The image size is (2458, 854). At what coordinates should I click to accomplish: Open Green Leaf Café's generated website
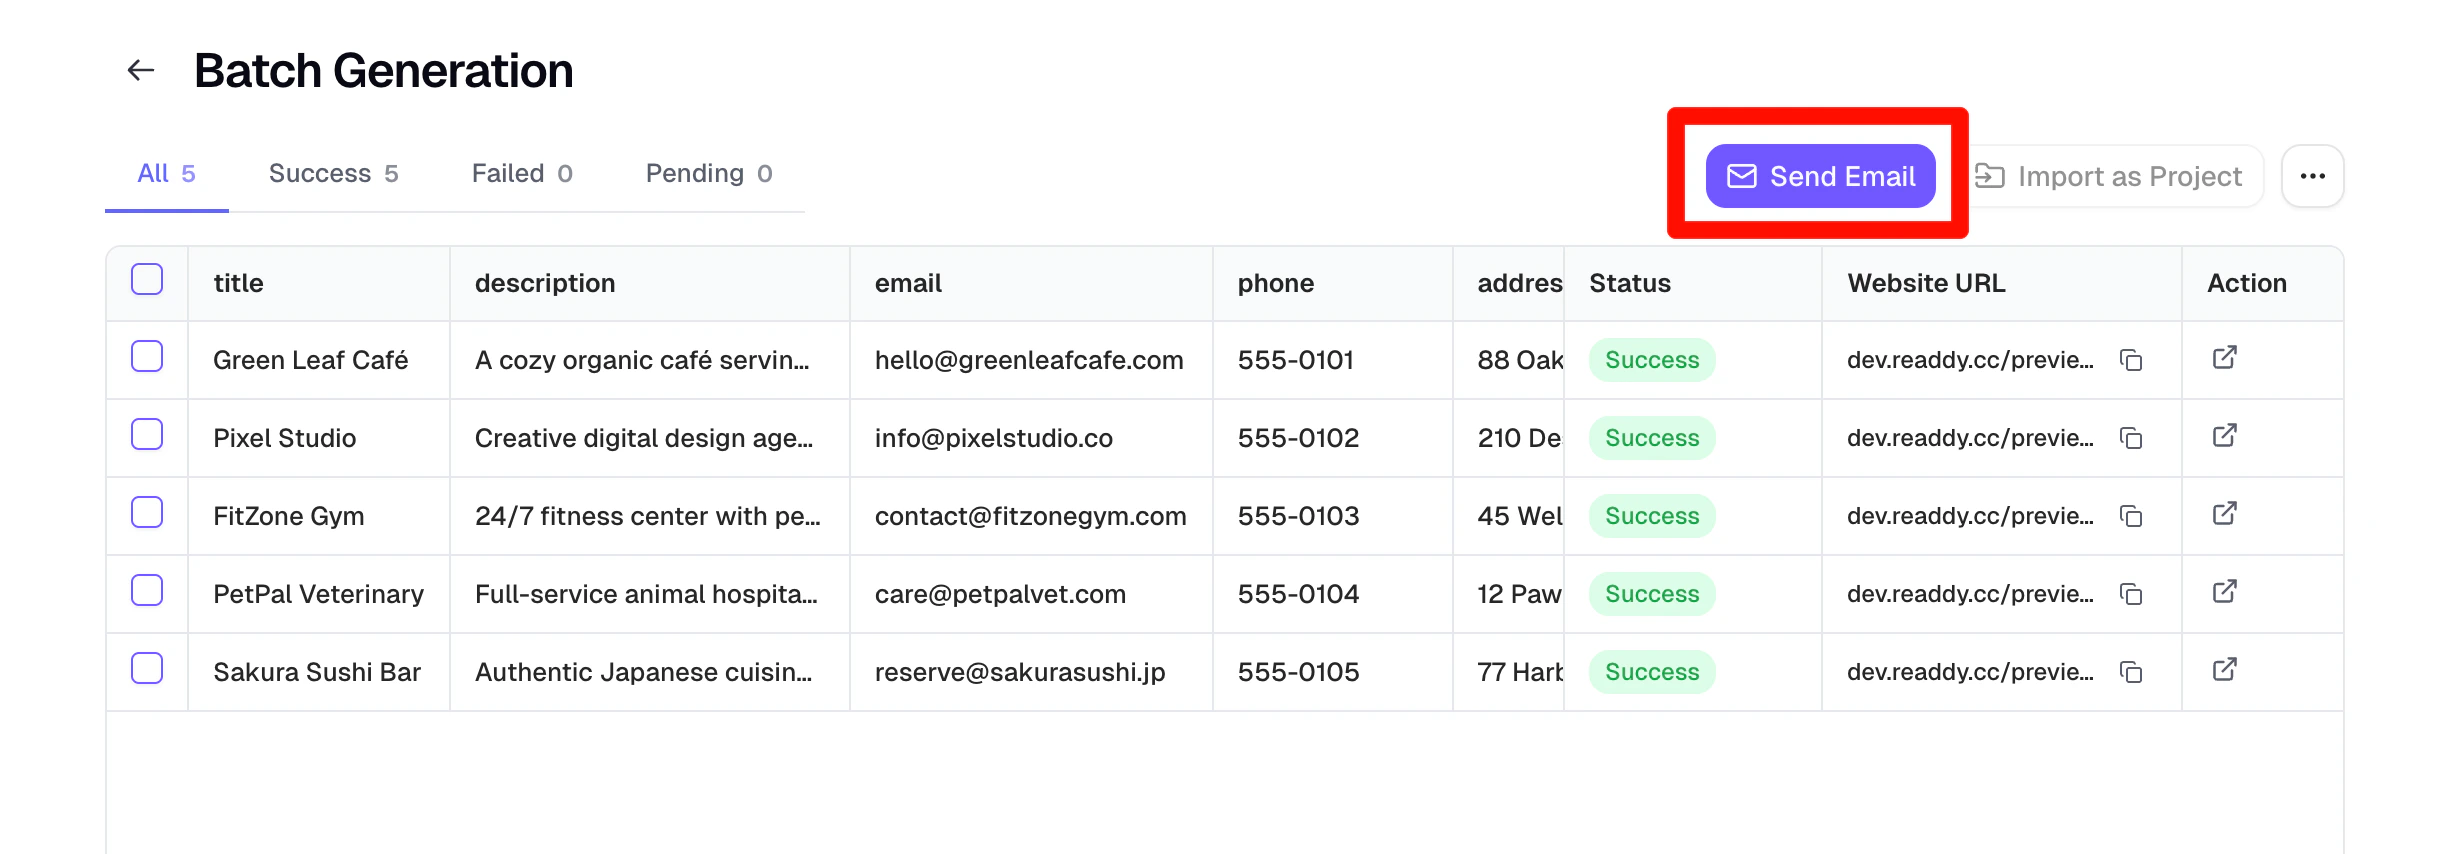point(2224,358)
